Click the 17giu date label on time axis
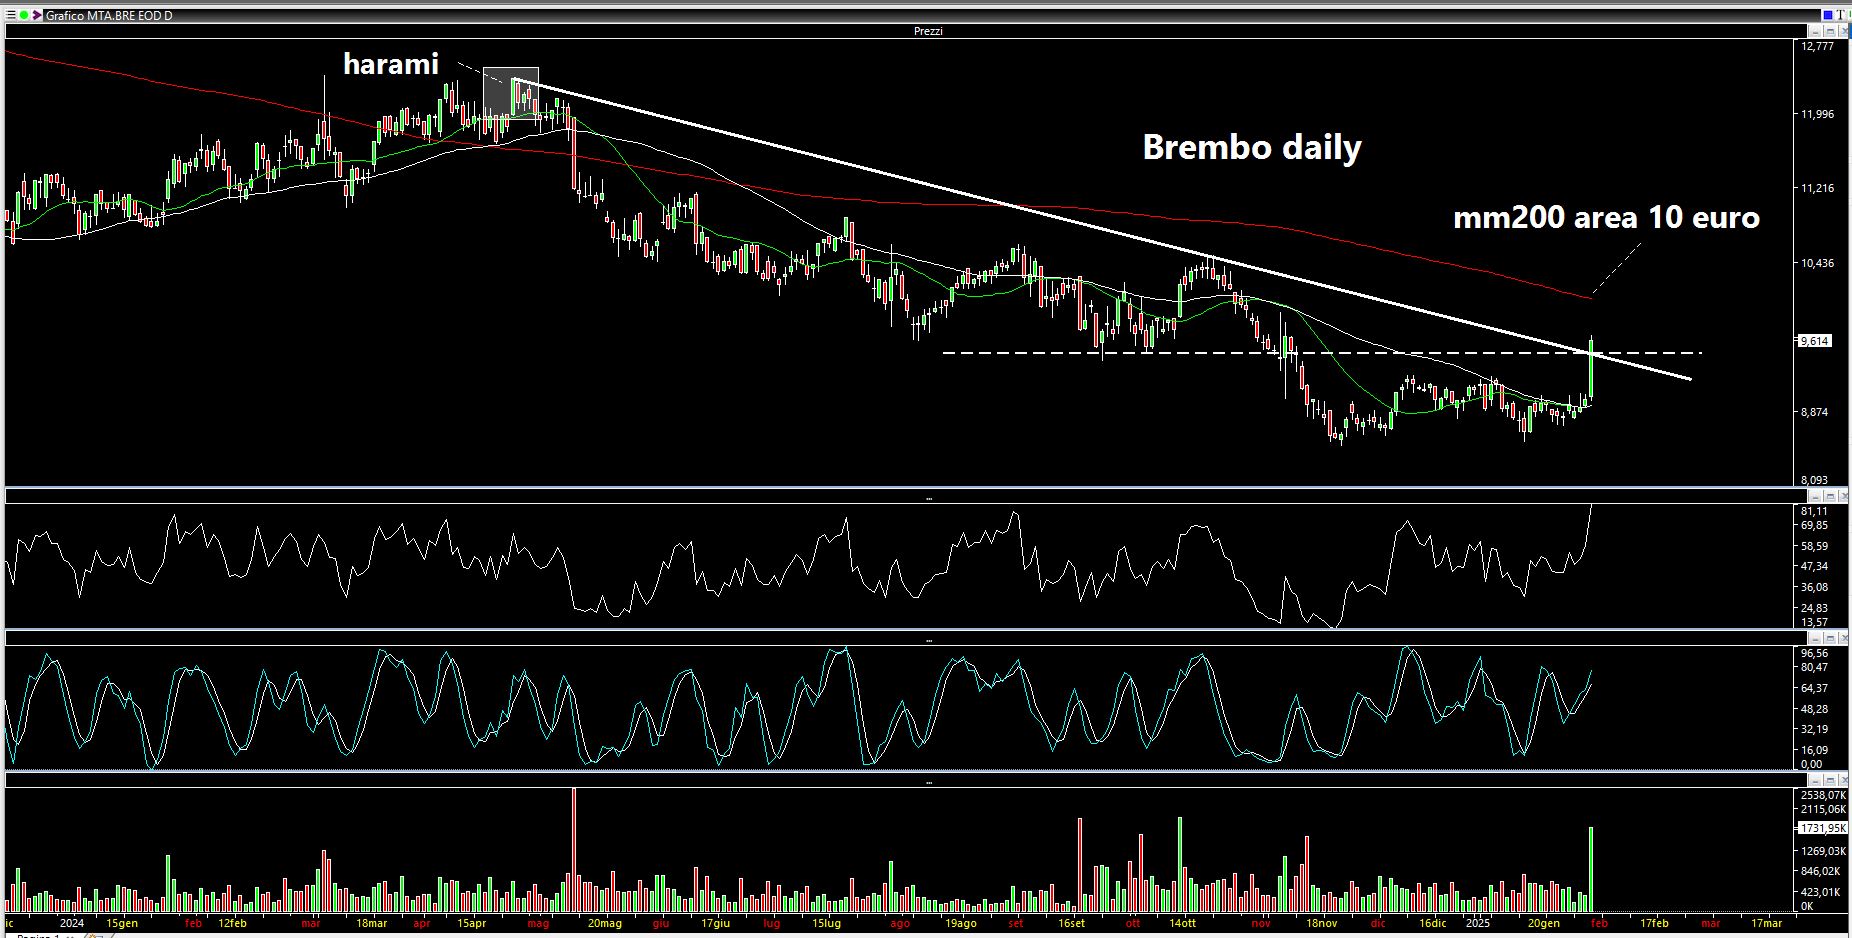This screenshot has width=1852, height=938. pos(715,923)
